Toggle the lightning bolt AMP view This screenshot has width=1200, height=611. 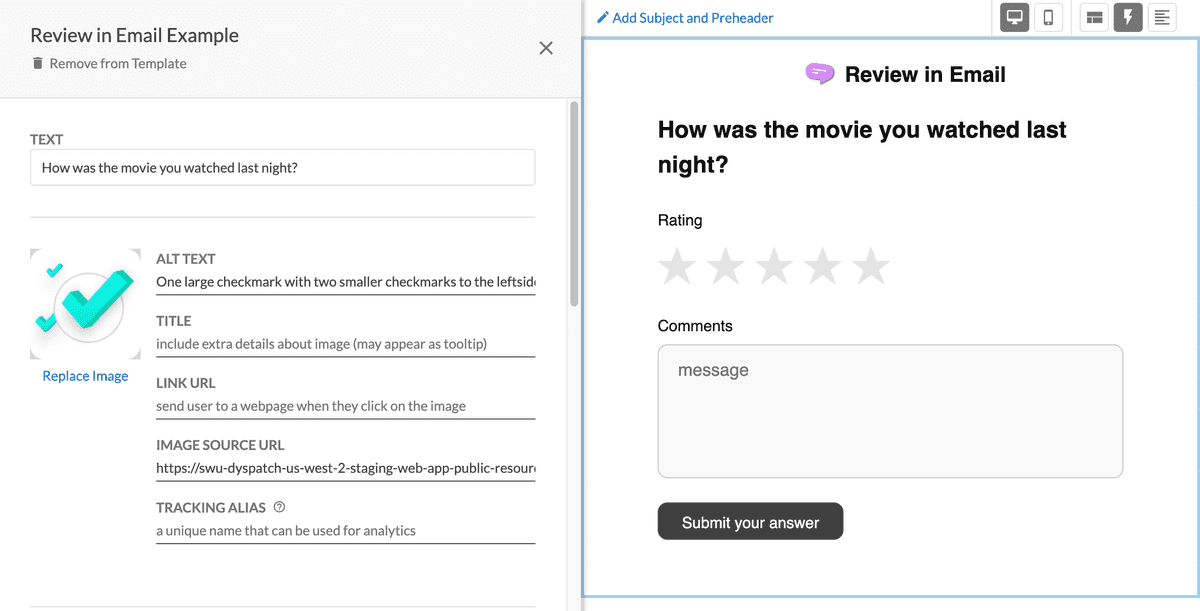(1128, 17)
